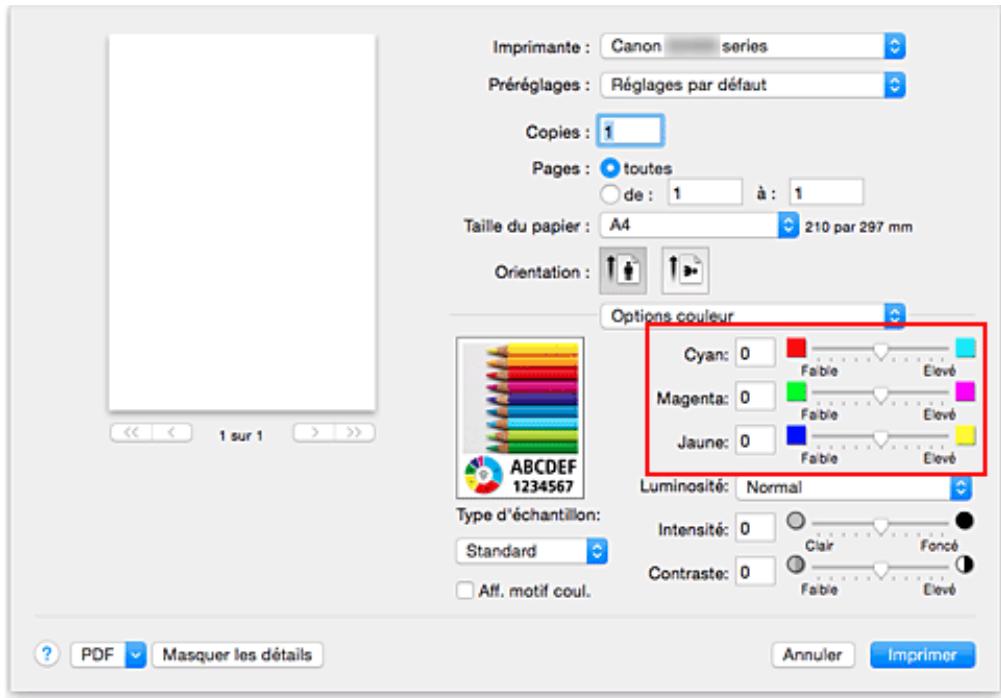Enable the Aff. motif coul. checkbox
The height and width of the screenshot is (698, 1001).
point(463,591)
